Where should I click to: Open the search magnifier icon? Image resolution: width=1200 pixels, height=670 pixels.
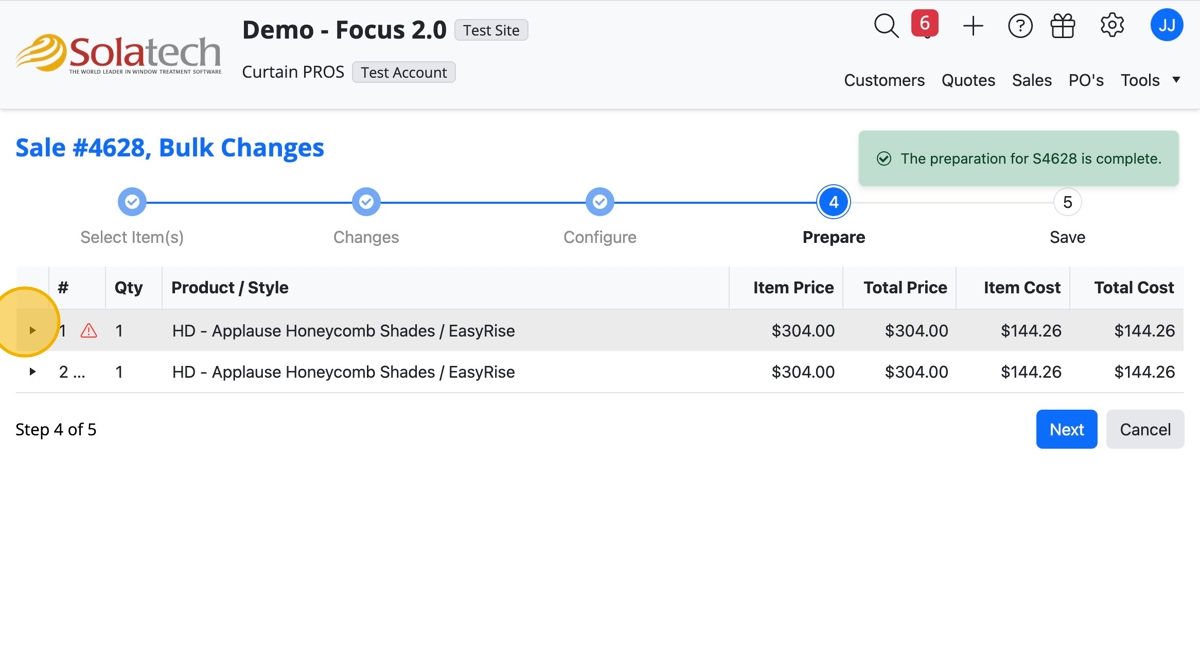pyautogui.click(x=886, y=26)
